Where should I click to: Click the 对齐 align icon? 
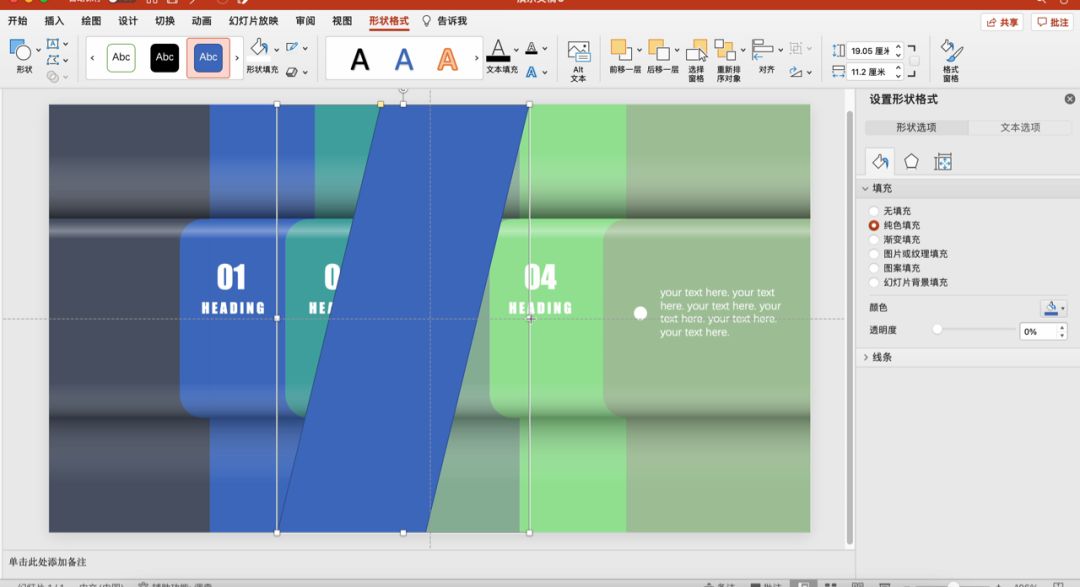[x=762, y=50]
